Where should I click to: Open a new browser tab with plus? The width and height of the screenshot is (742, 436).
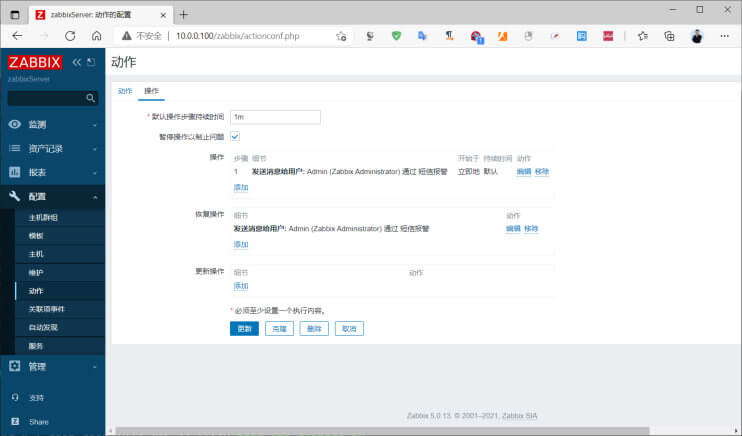[184, 15]
